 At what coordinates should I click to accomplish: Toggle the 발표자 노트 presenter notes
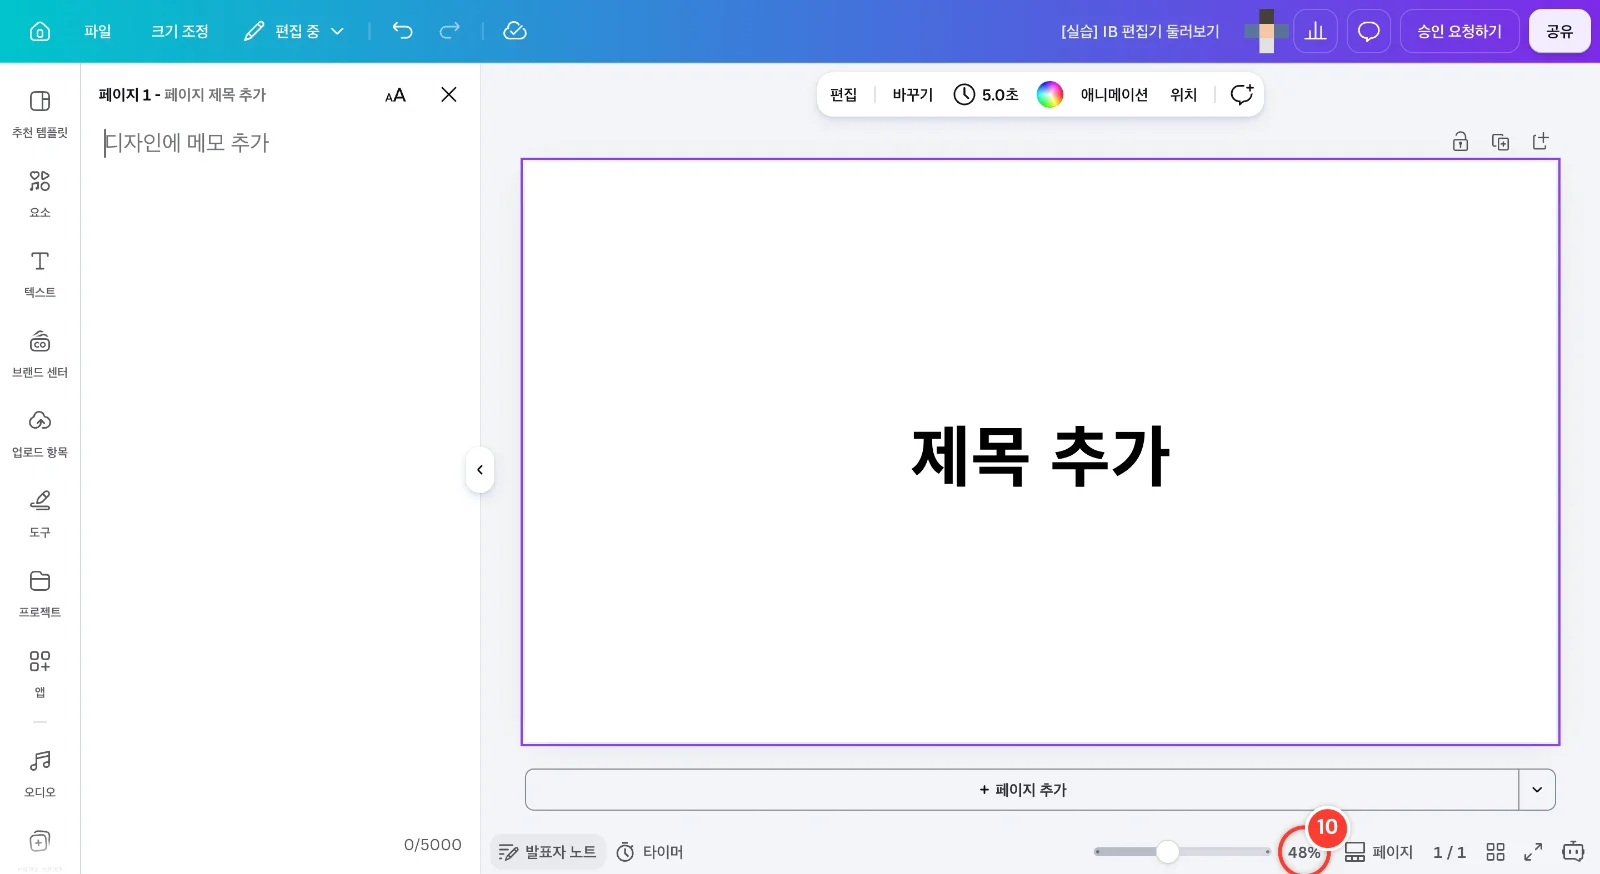point(548,852)
